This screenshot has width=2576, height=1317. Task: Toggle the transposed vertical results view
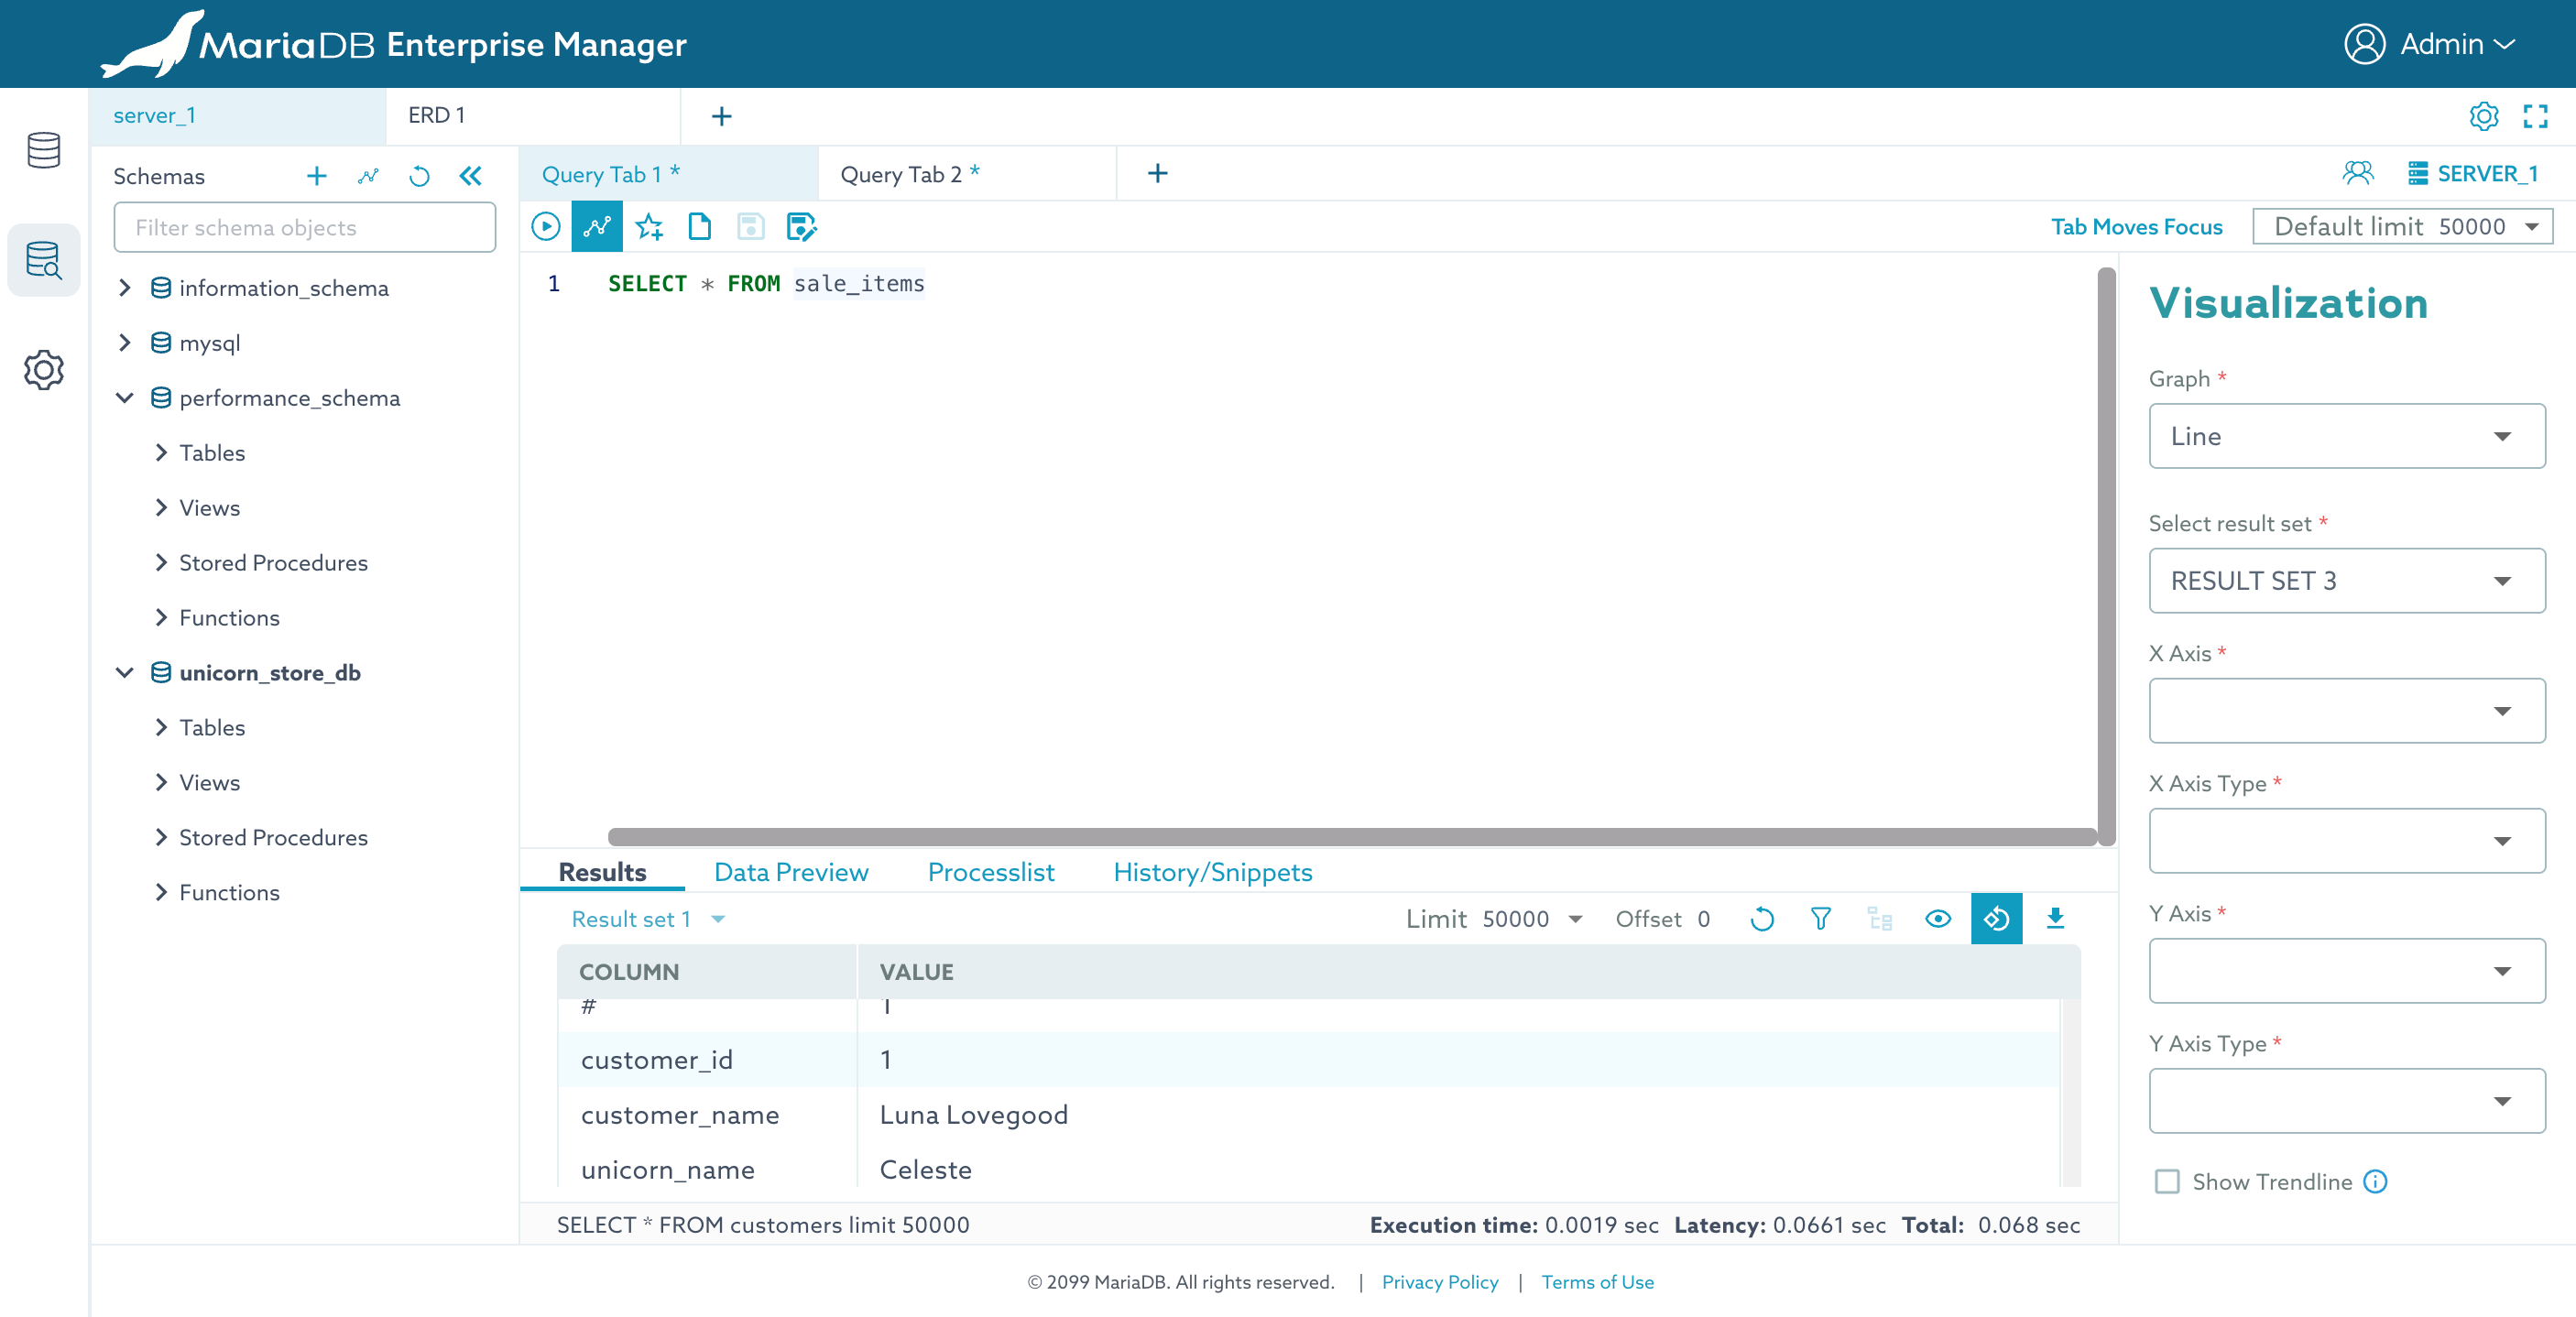(x=1996, y=918)
